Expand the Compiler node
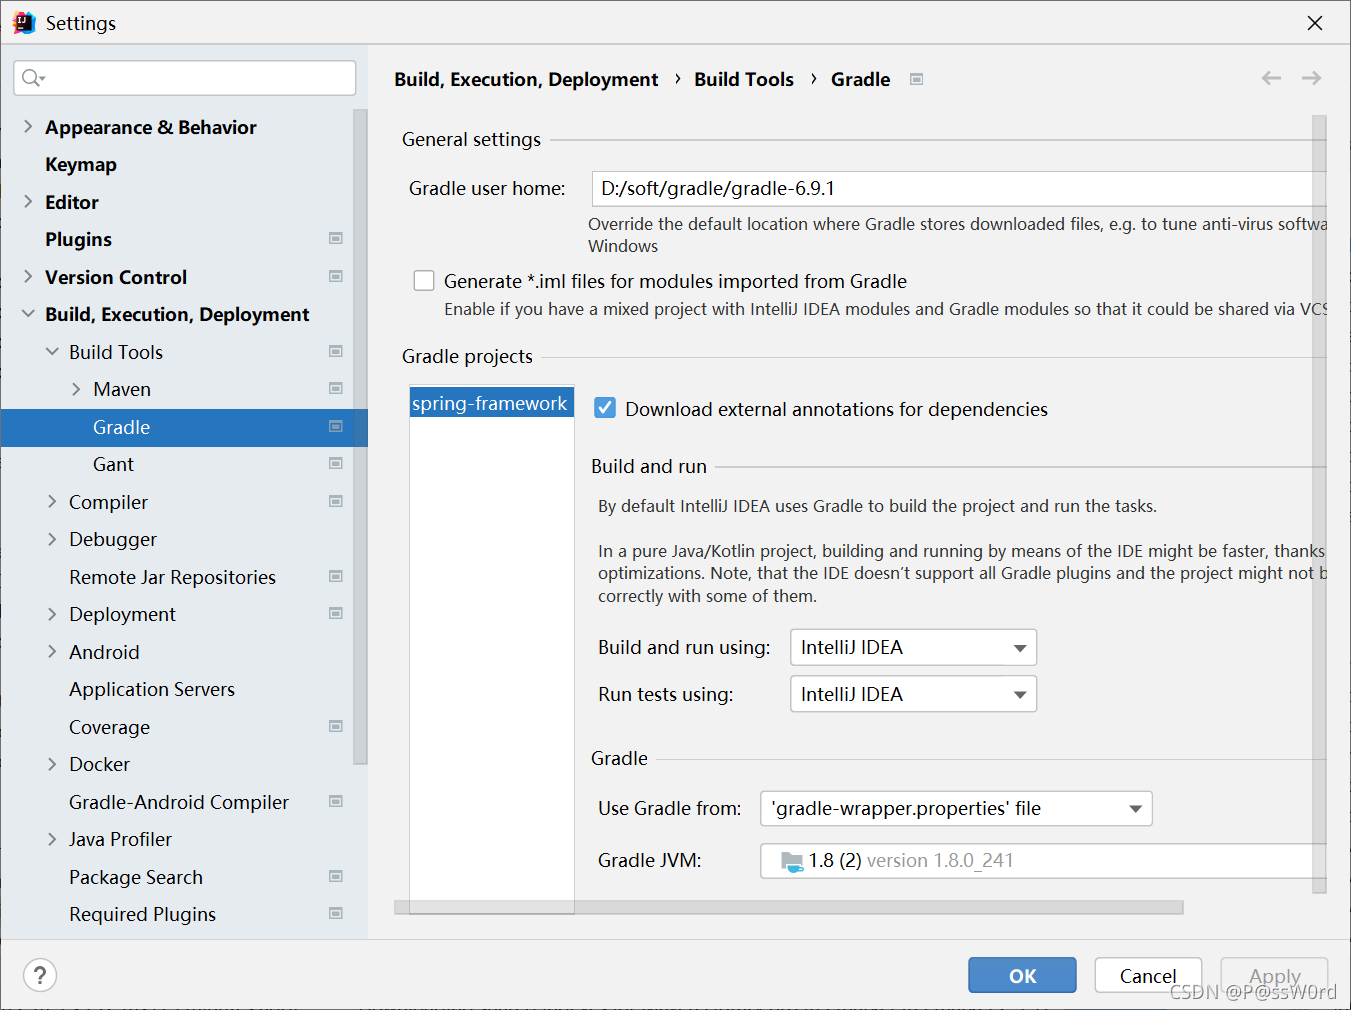The height and width of the screenshot is (1010, 1351). 52,502
